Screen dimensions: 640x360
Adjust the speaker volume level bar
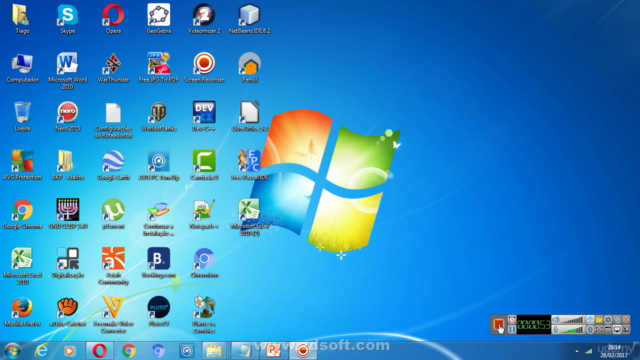coord(573,320)
